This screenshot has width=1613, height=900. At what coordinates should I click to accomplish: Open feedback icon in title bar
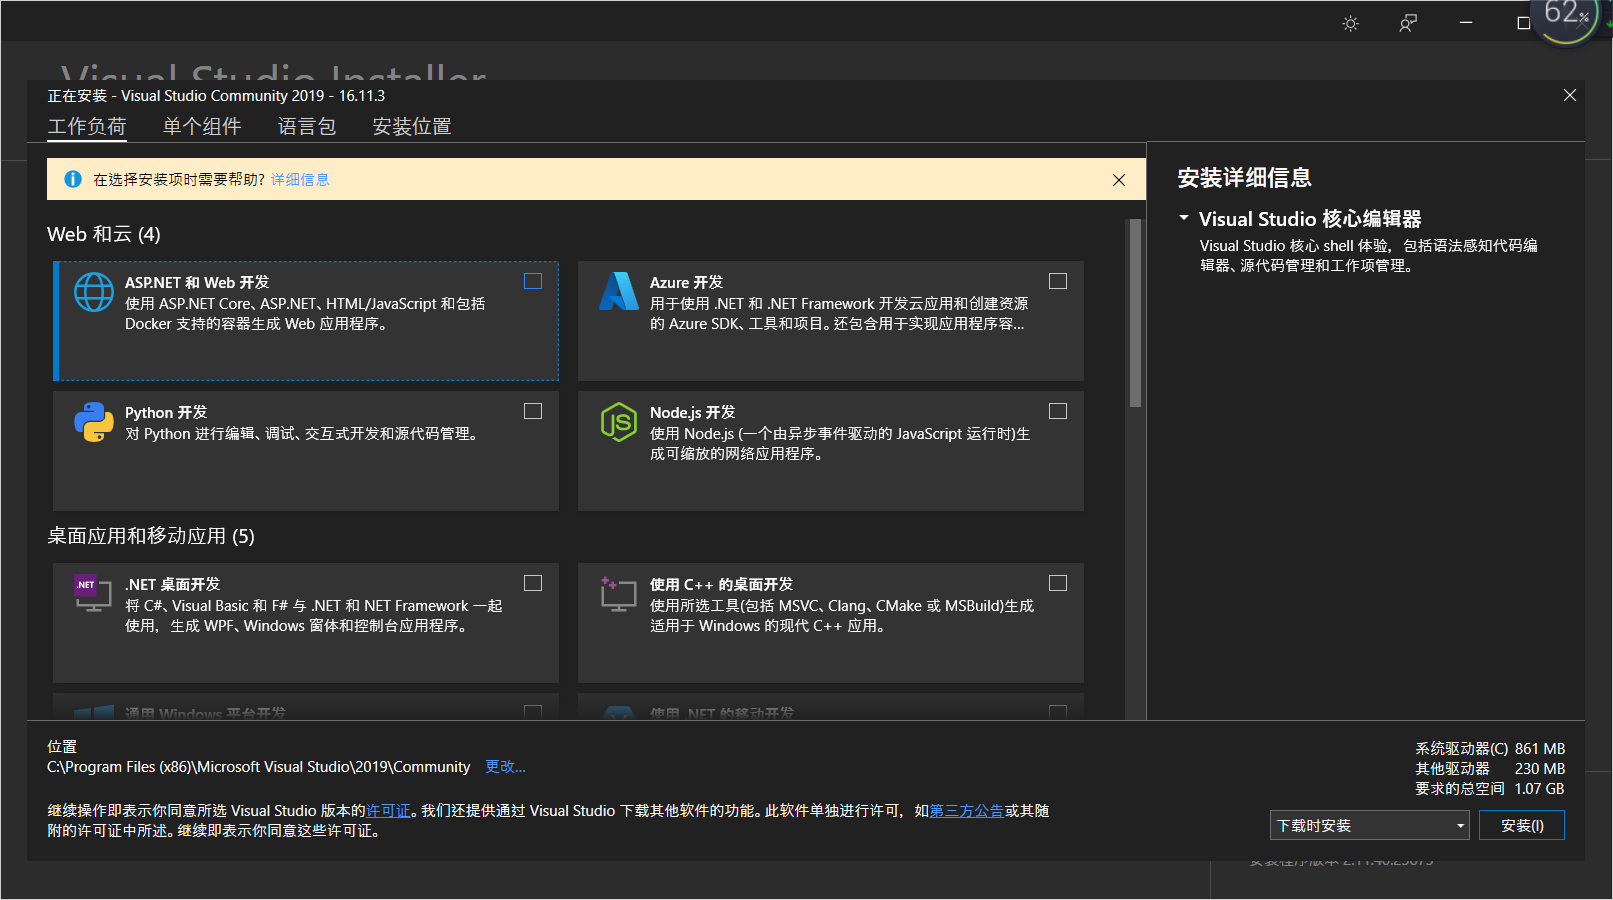point(1408,23)
